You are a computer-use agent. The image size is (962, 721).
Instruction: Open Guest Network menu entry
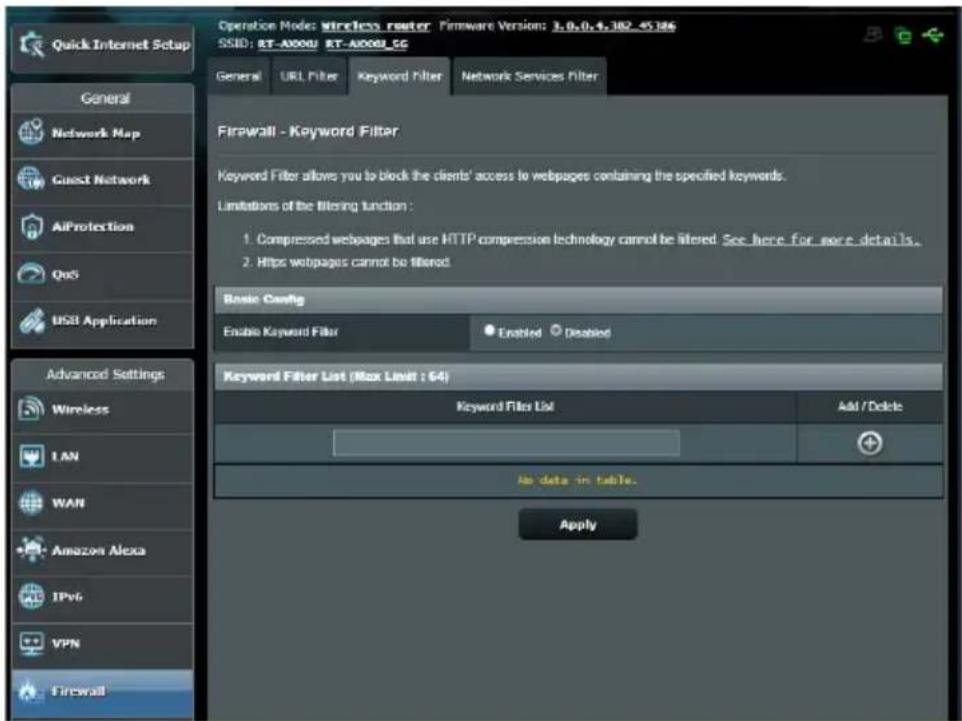pyautogui.click(x=102, y=179)
